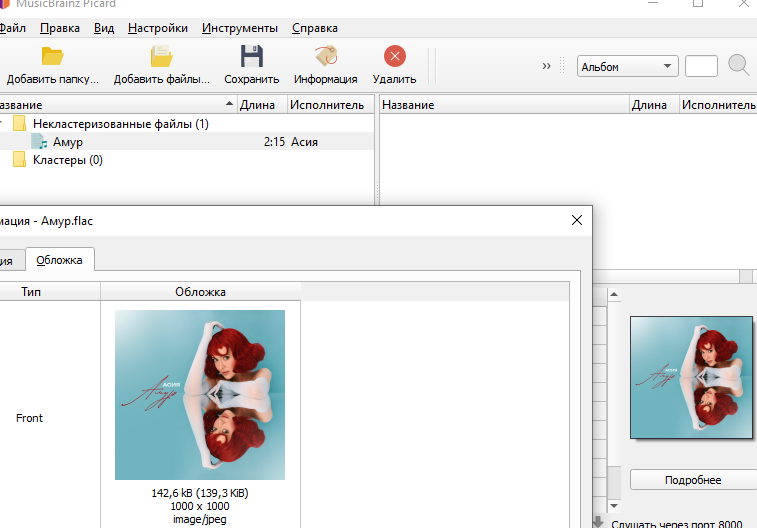Image resolution: width=757 pixels, height=528 pixels.
Task: Click the Некластеризованные файлы folder icon
Action: click(x=19, y=124)
